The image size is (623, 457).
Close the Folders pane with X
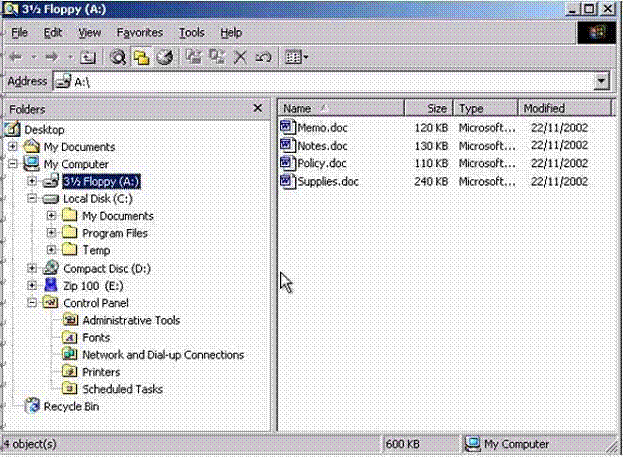(x=257, y=108)
